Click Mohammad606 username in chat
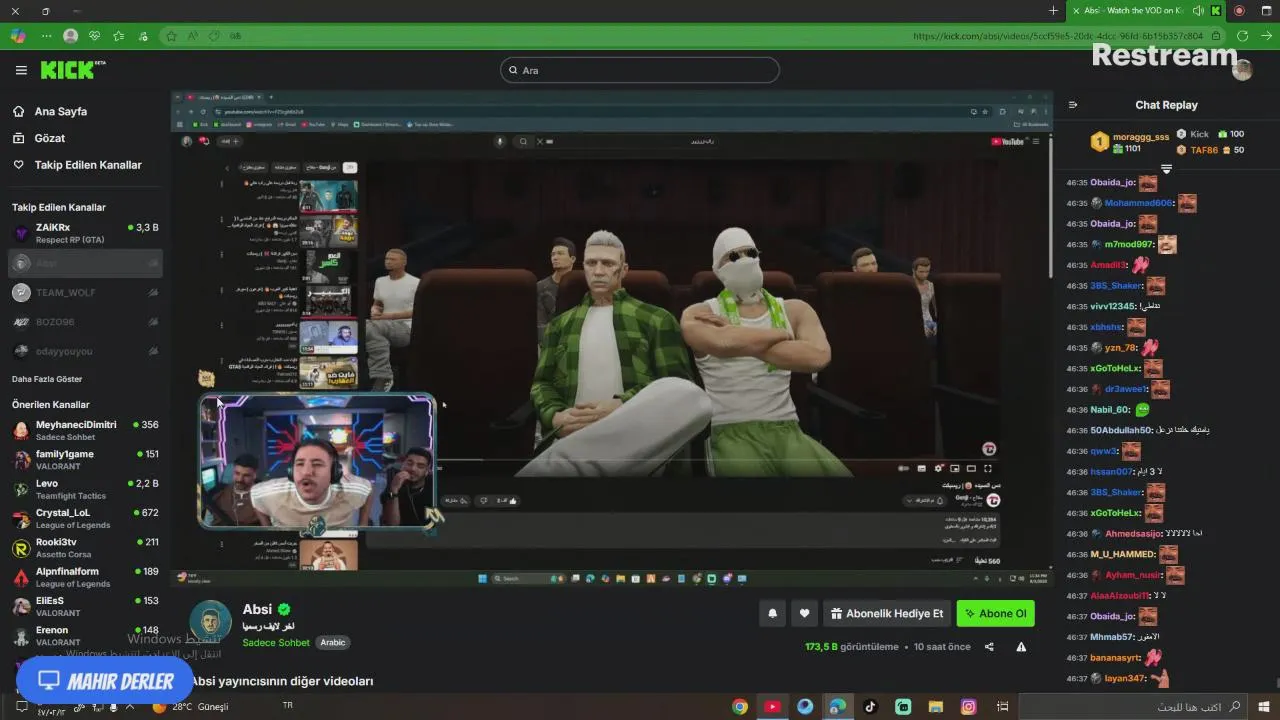Image resolution: width=1280 pixels, height=720 pixels. [1138, 203]
